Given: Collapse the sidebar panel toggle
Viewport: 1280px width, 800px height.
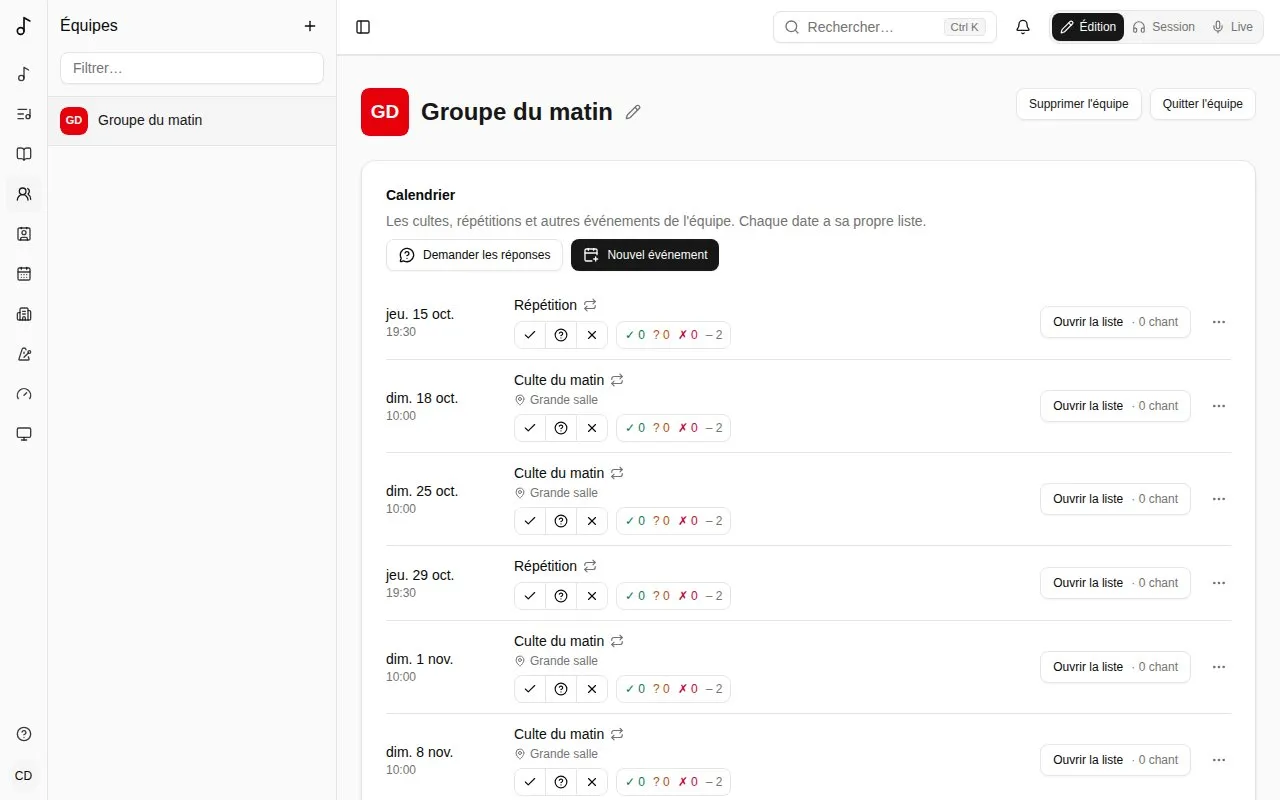Looking at the screenshot, I should 363,27.
